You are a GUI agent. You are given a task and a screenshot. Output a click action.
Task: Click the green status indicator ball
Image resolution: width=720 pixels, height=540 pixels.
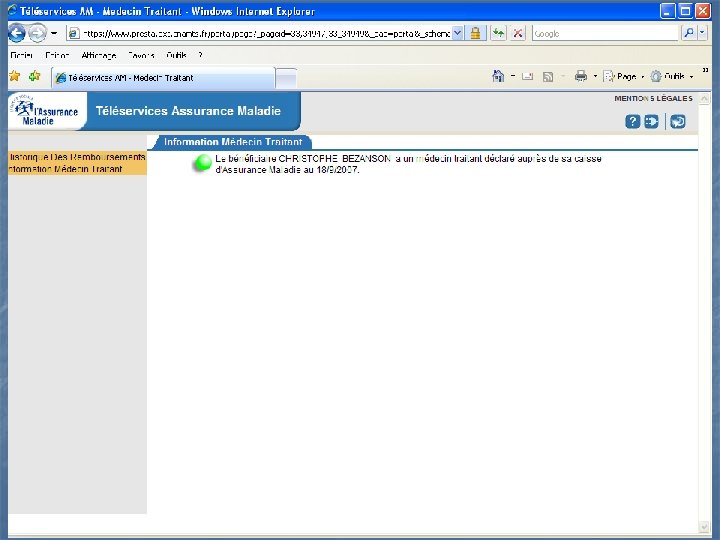202,163
